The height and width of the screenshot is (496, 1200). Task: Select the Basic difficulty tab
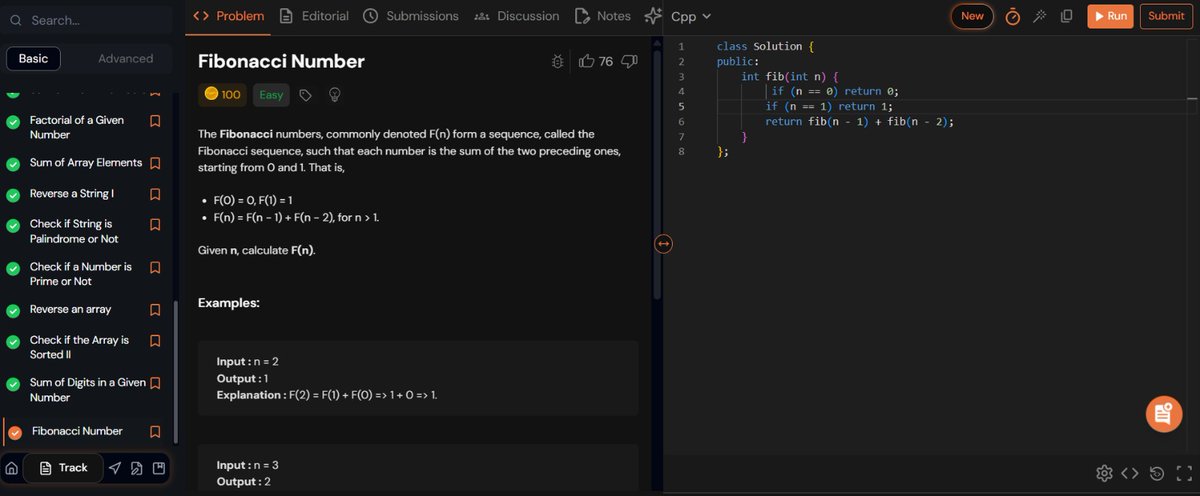click(33, 59)
